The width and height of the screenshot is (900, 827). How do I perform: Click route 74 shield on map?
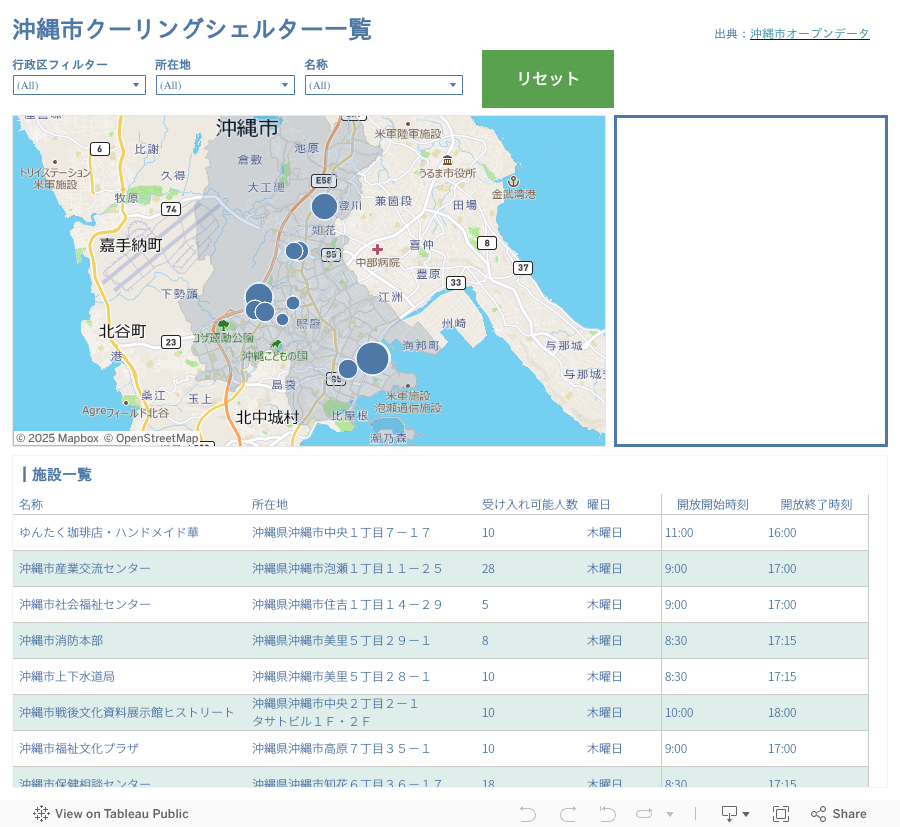(171, 209)
